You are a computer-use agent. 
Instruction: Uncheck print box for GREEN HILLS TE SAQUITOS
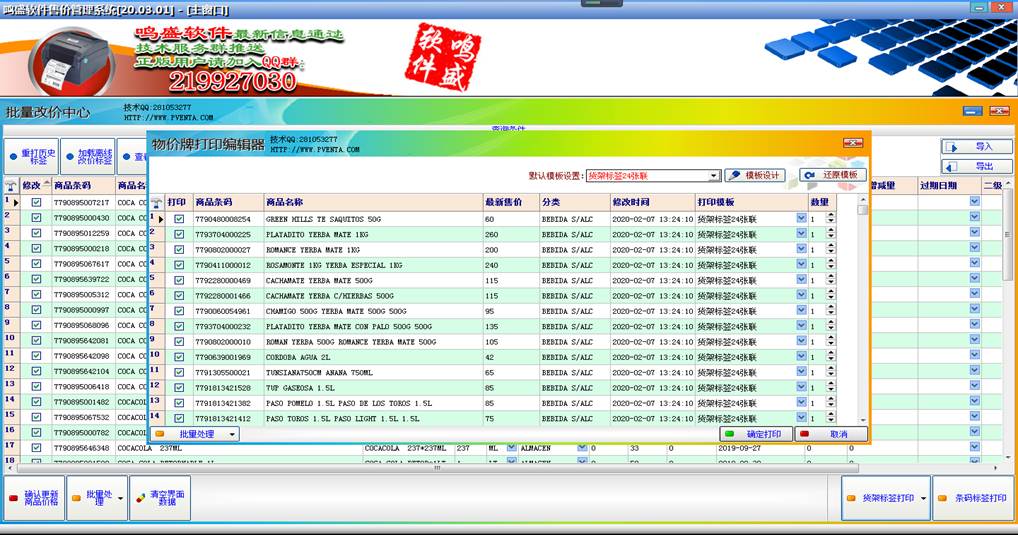pyautogui.click(x=179, y=219)
